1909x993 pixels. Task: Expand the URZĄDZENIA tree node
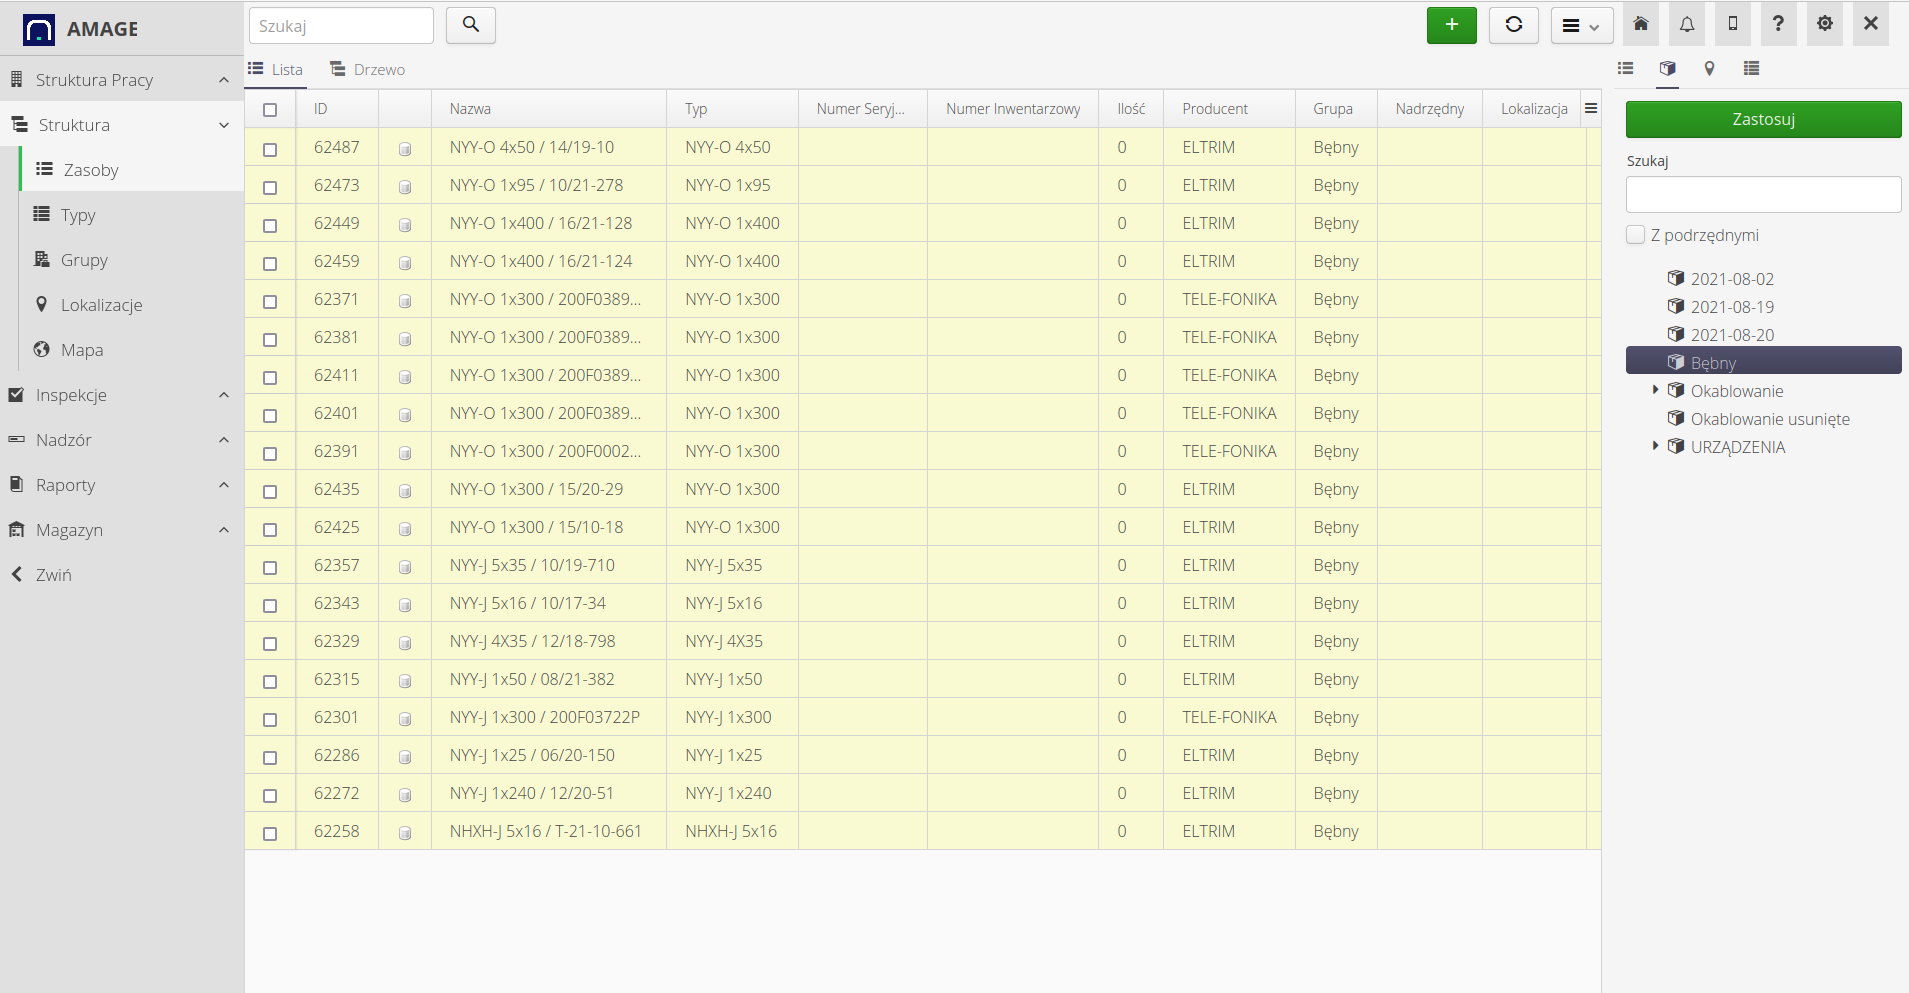point(1655,446)
